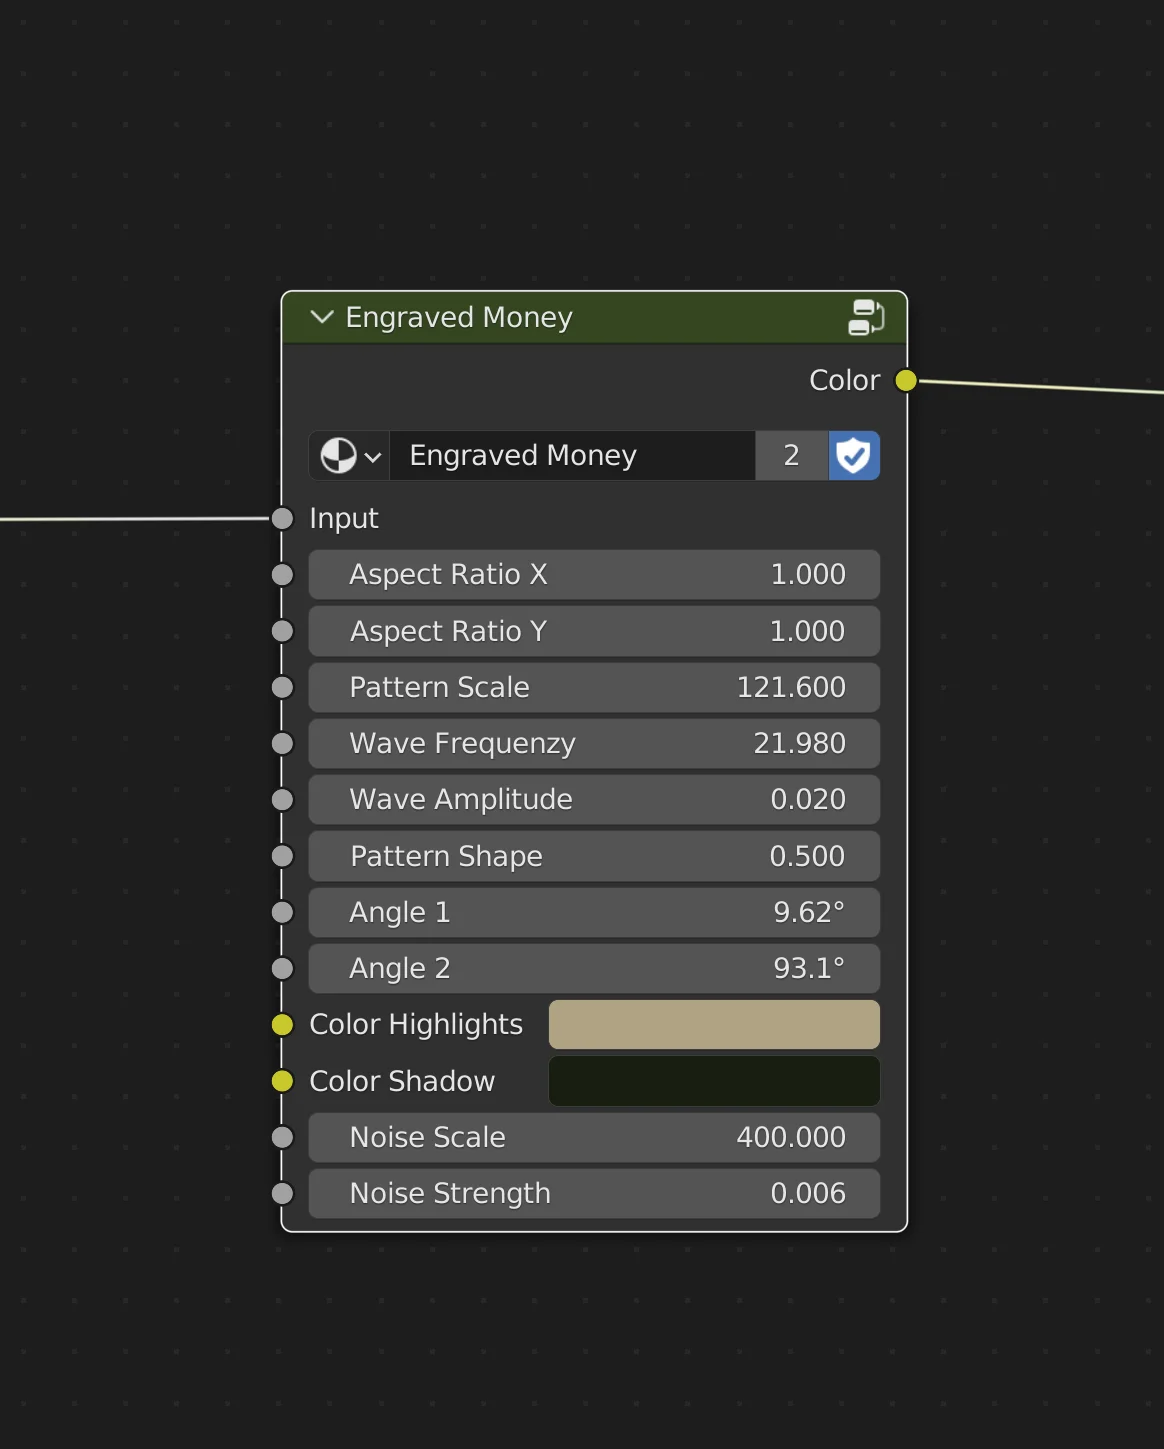
Task: Toggle the fake user shield for Engraved Money
Action: (854, 455)
